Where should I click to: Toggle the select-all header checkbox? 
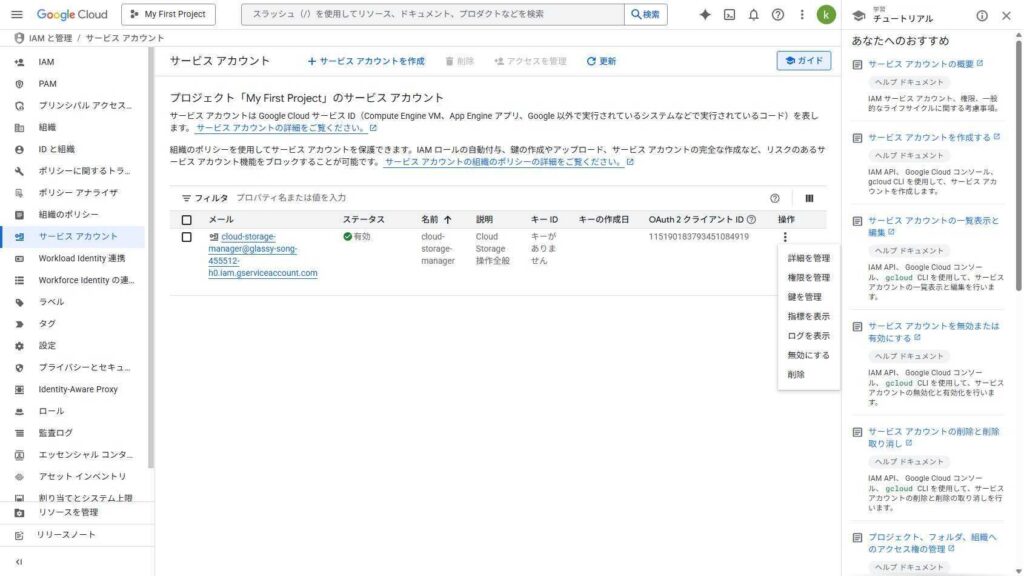point(187,220)
